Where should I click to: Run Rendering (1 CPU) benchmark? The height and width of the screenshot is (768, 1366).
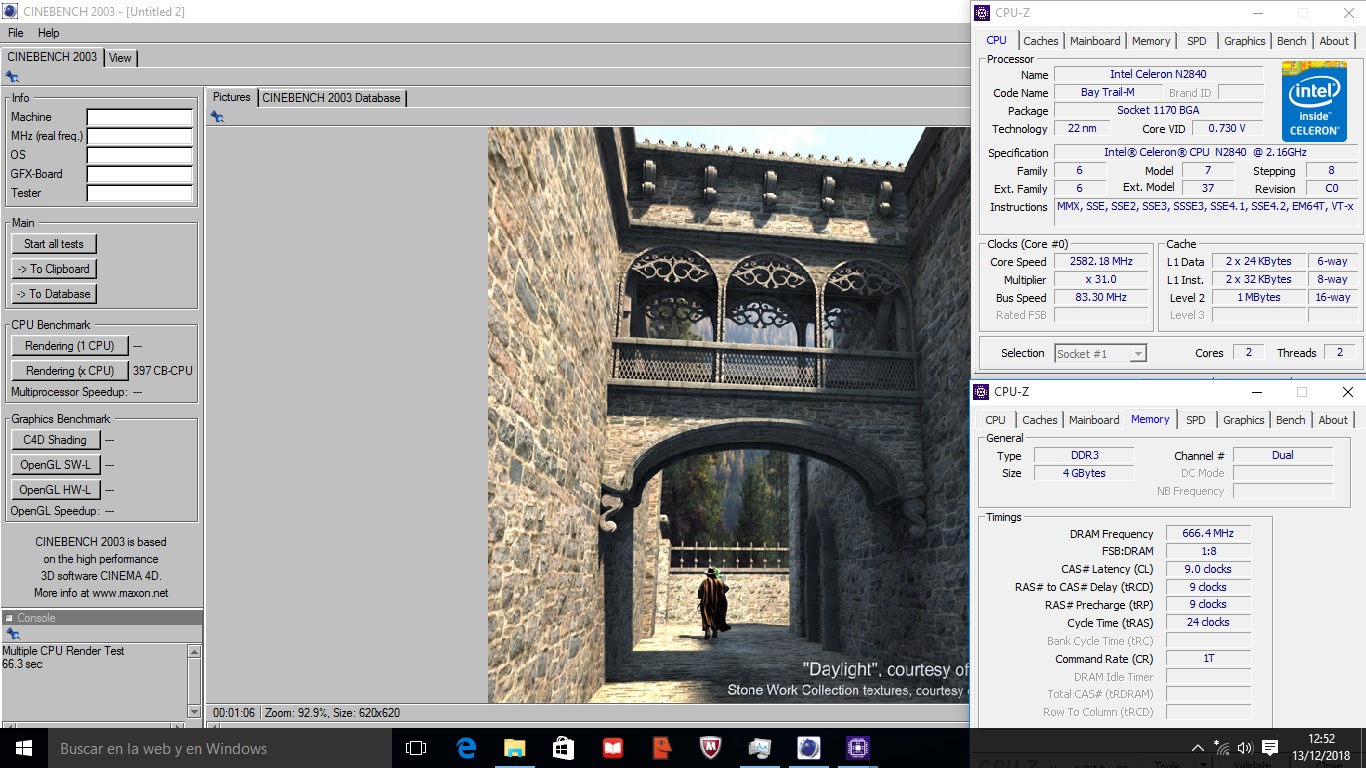[x=70, y=346]
